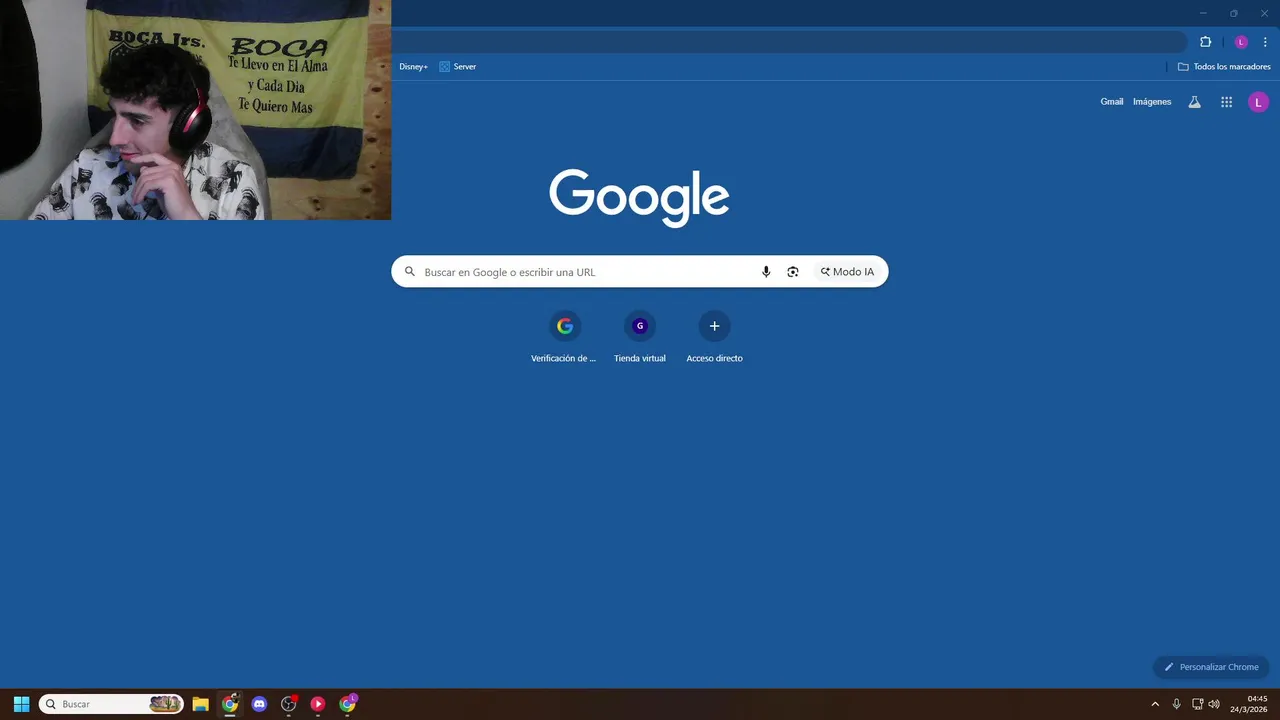This screenshot has height=720, width=1280.
Task: Click the Google logo
Action: point(639,197)
